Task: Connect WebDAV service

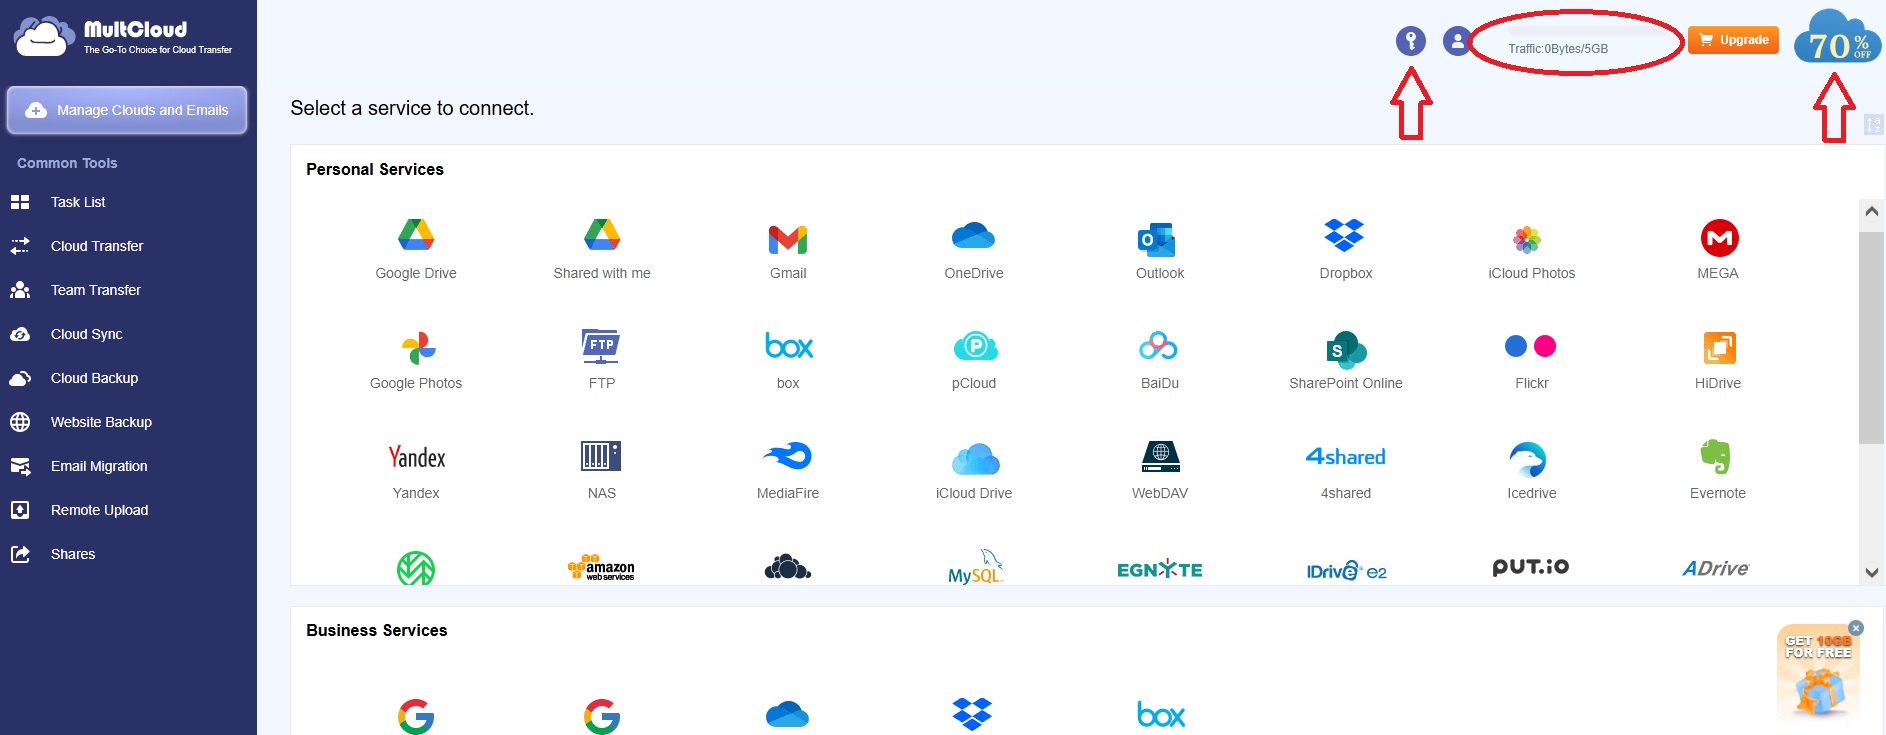Action: (x=1160, y=470)
